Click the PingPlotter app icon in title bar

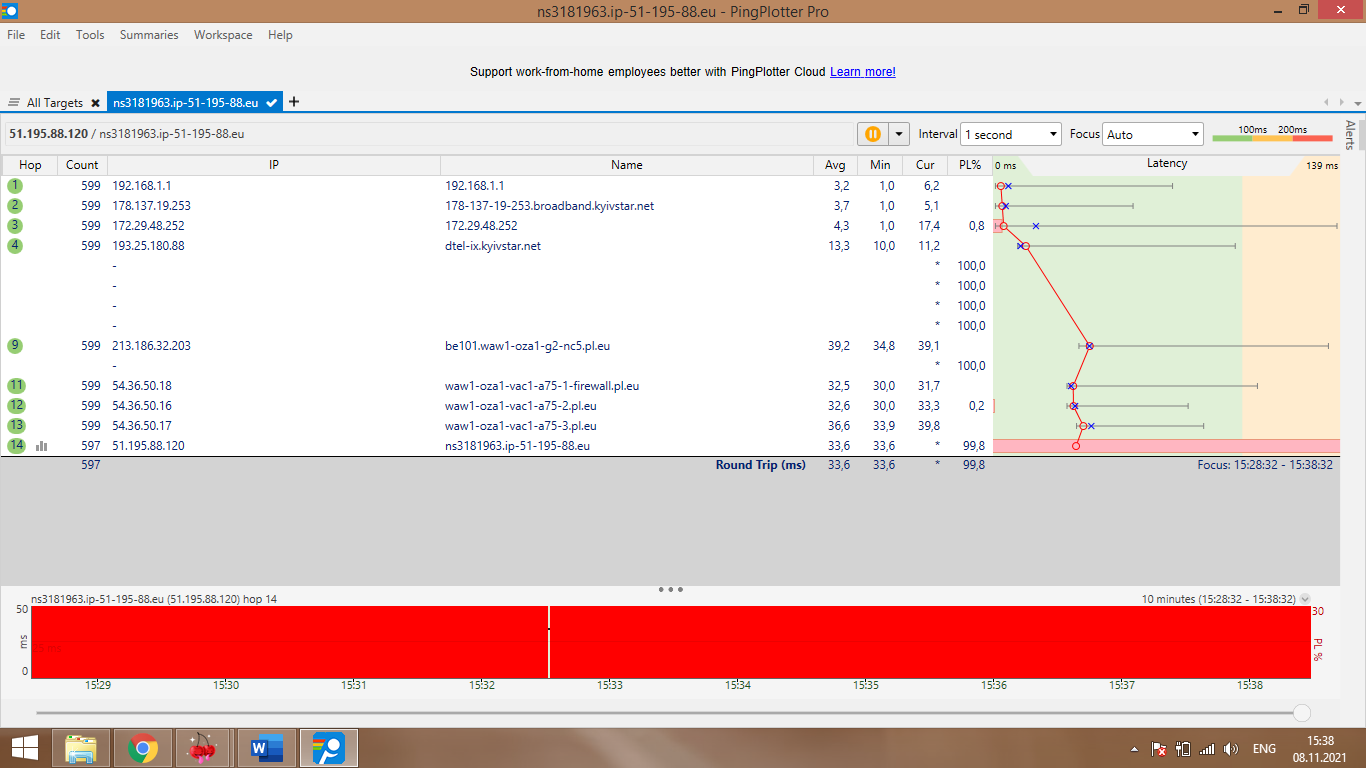(9, 10)
